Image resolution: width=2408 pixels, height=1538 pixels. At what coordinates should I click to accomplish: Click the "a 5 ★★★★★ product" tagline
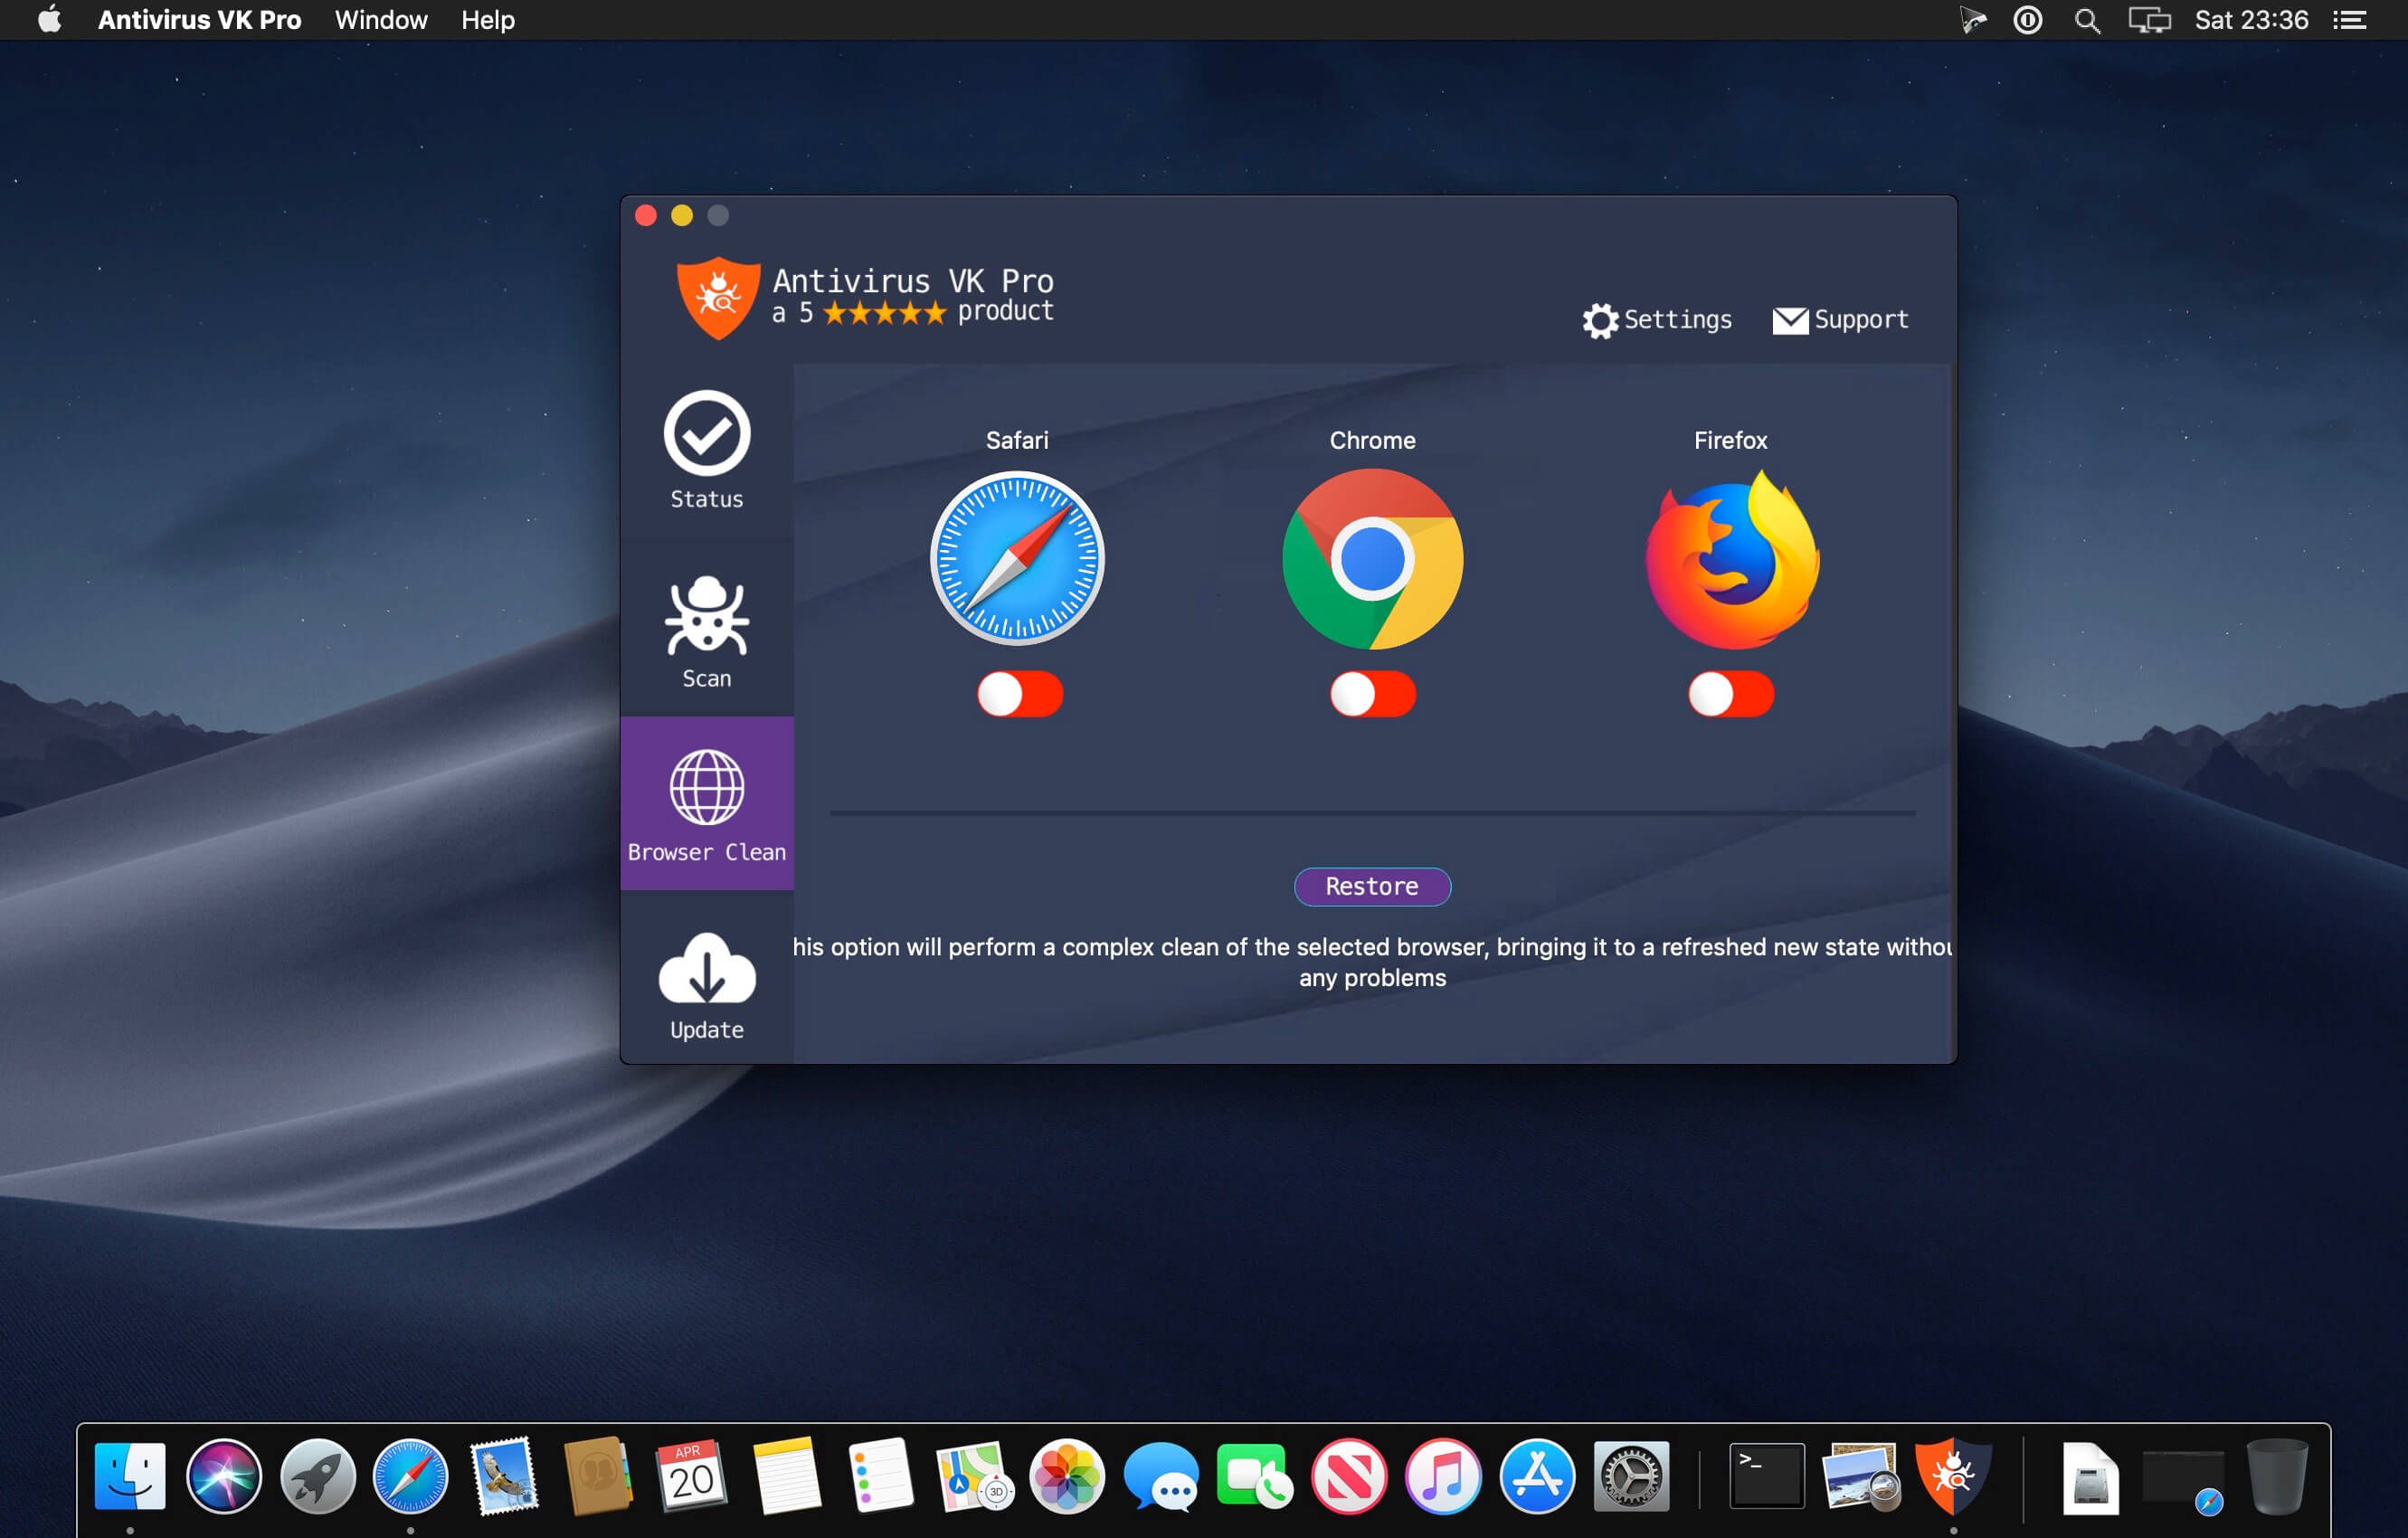pyautogui.click(x=913, y=312)
